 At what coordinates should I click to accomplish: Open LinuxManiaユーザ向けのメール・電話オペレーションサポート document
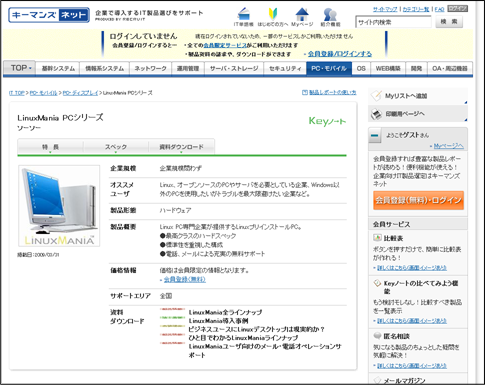tap(265, 351)
